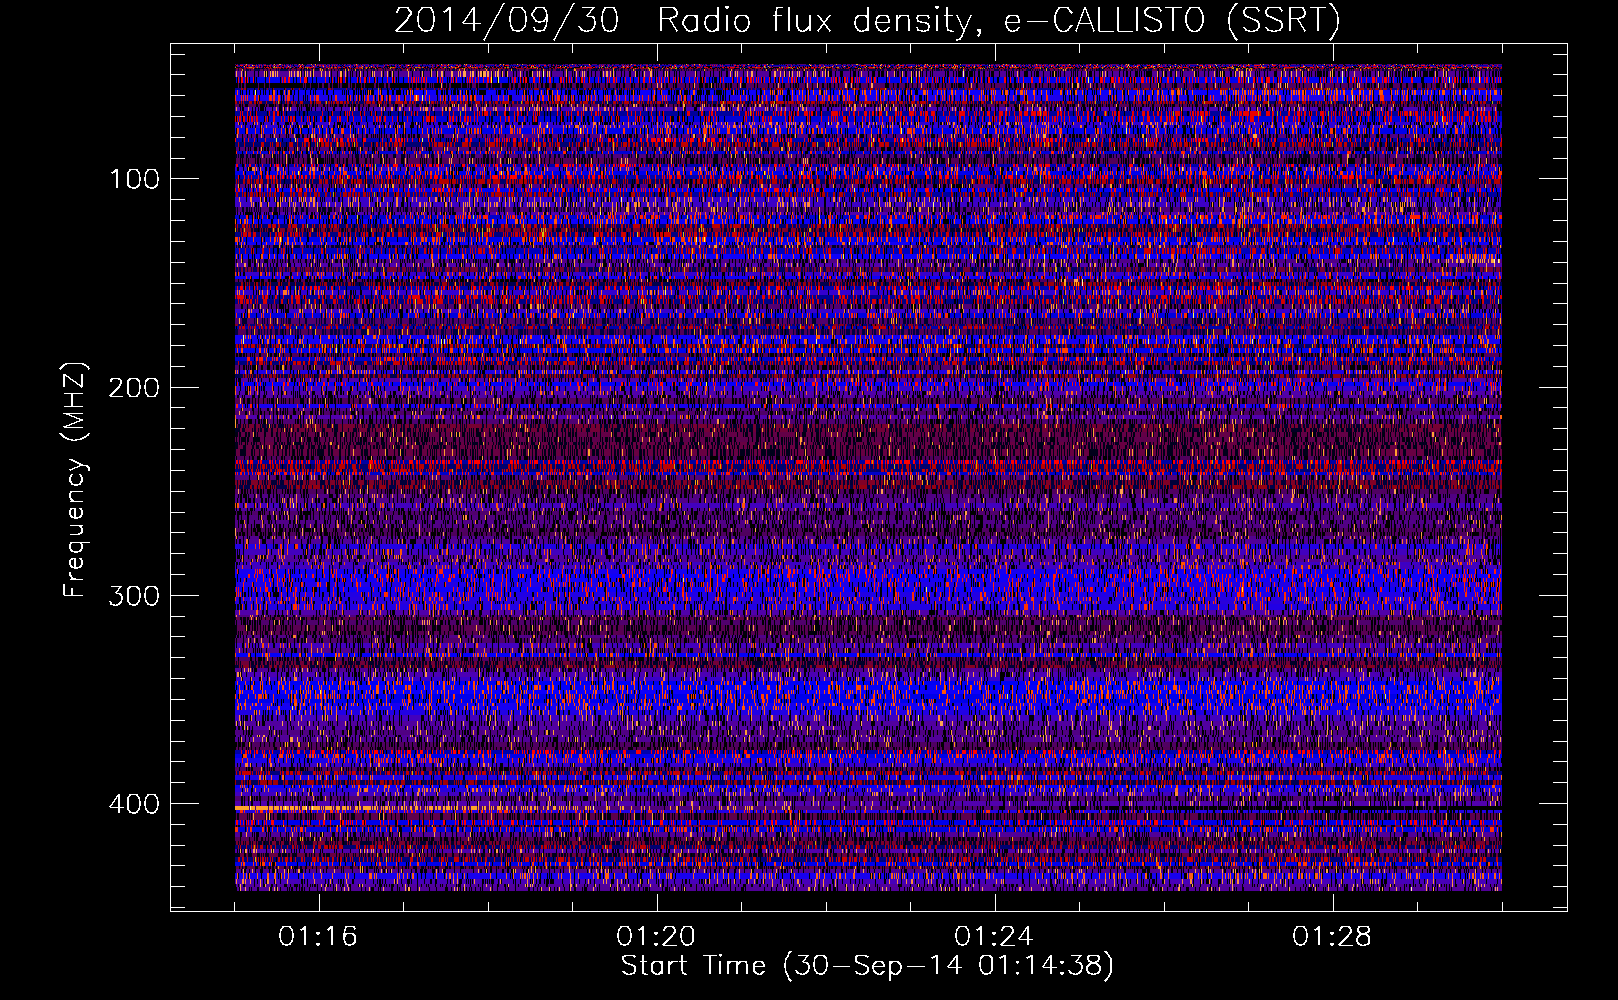The image size is (1618, 1000).
Task: Click the 300 frequency tick label
Action: 134,596
